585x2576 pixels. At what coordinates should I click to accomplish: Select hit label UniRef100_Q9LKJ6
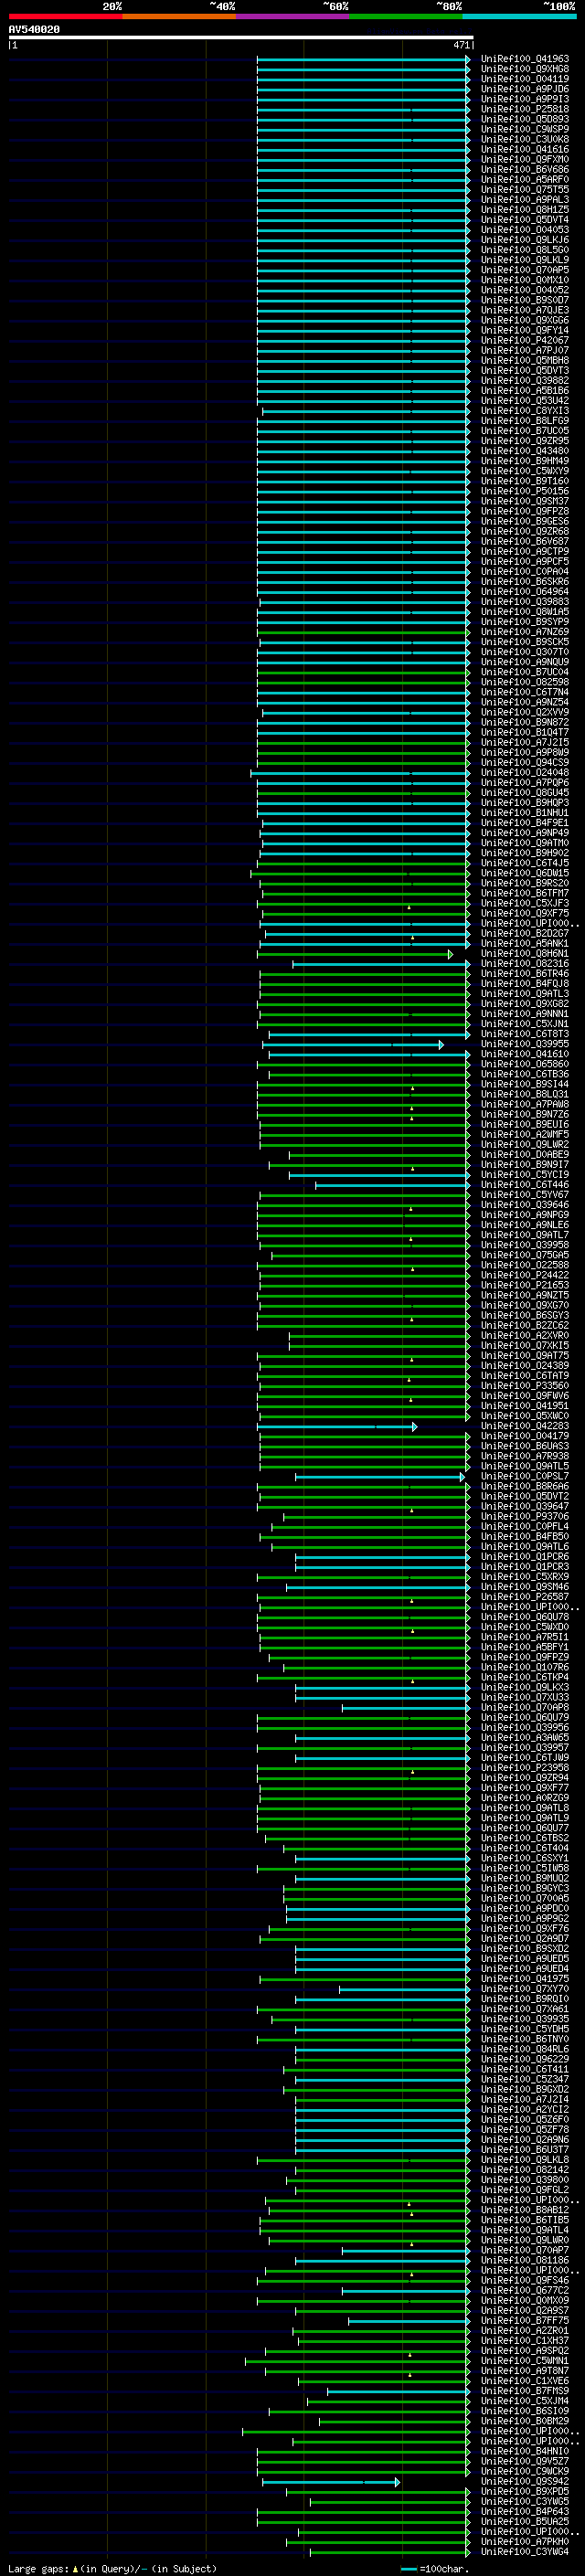[x=525, y=240]
